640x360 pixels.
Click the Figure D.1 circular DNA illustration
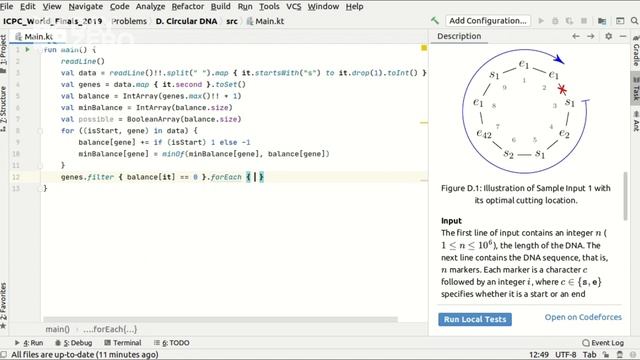(526, 111)
